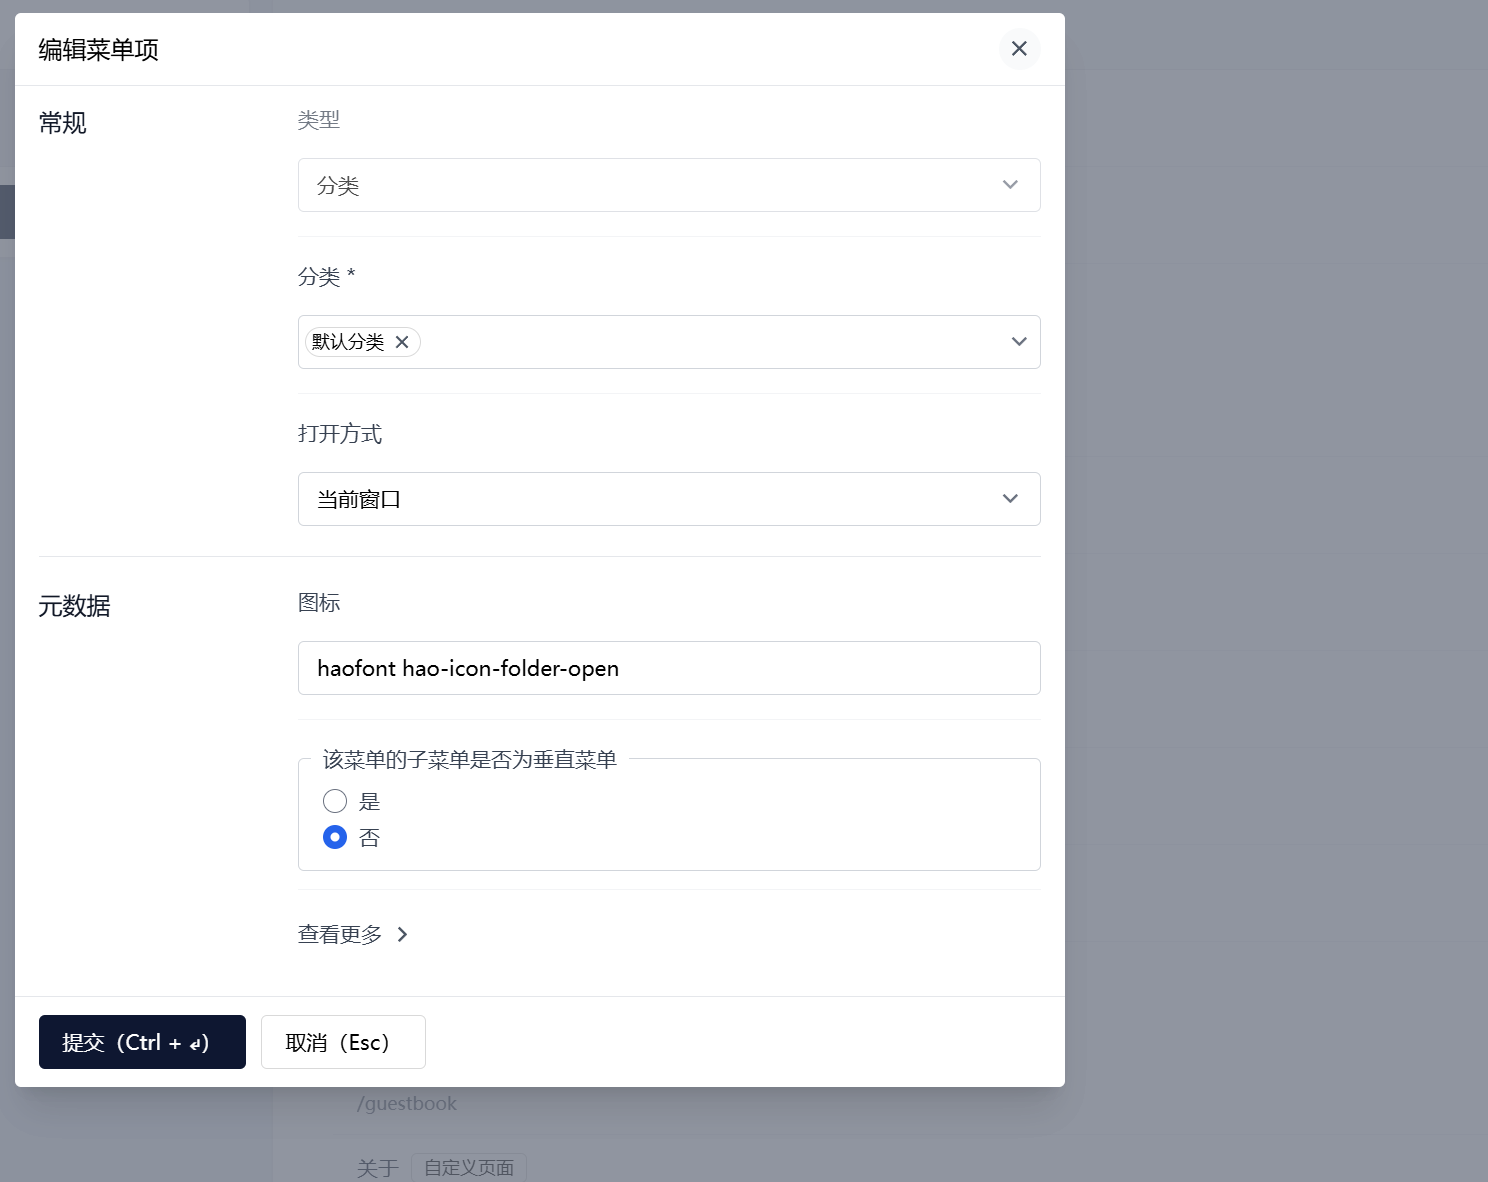Select the 否 radio button for vertical submenu
The width and height of the screenshot is (1488, 1182).
[x=335, y=837]
